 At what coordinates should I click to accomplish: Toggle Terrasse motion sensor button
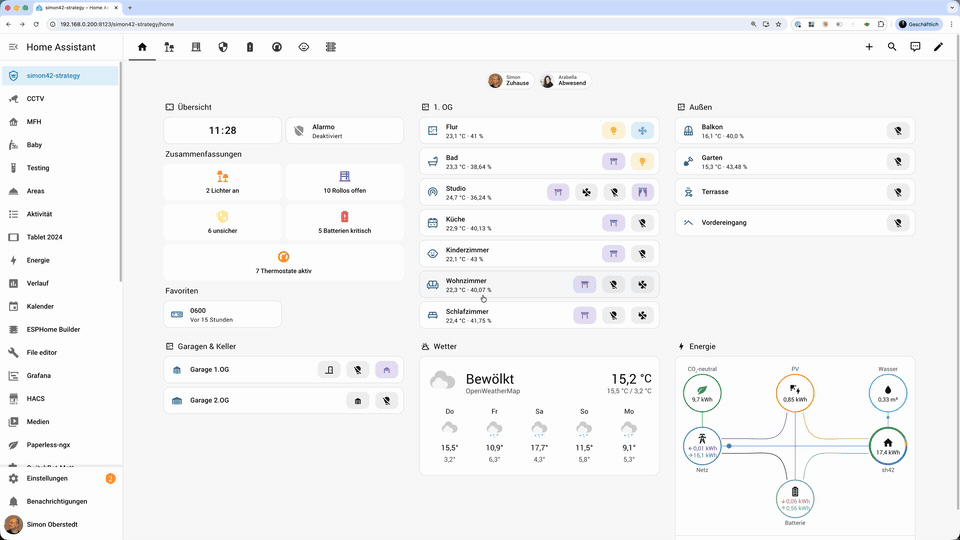point(898,192)
